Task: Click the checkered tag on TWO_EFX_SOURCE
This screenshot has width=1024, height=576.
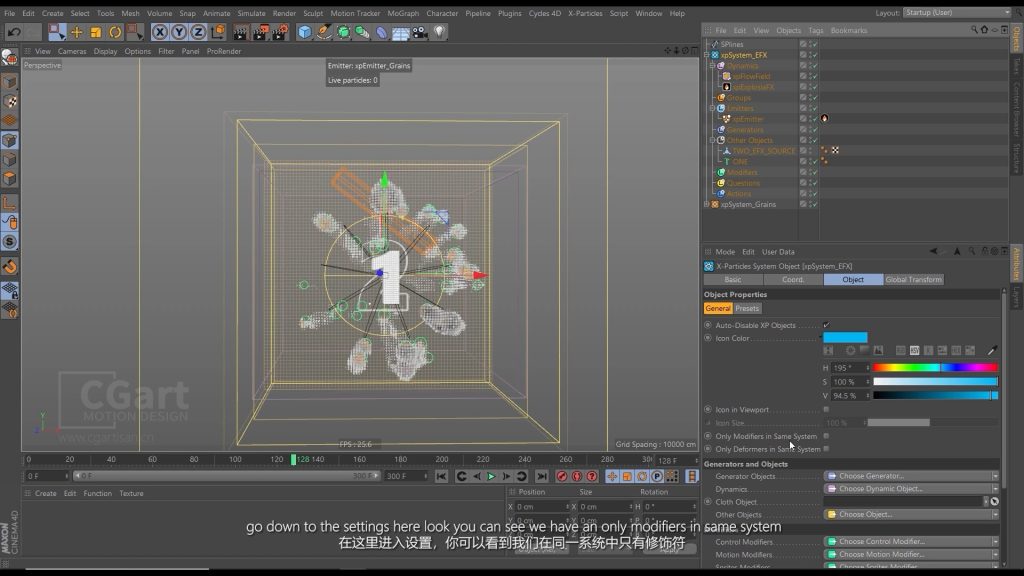Action: [x=835, y=150]
